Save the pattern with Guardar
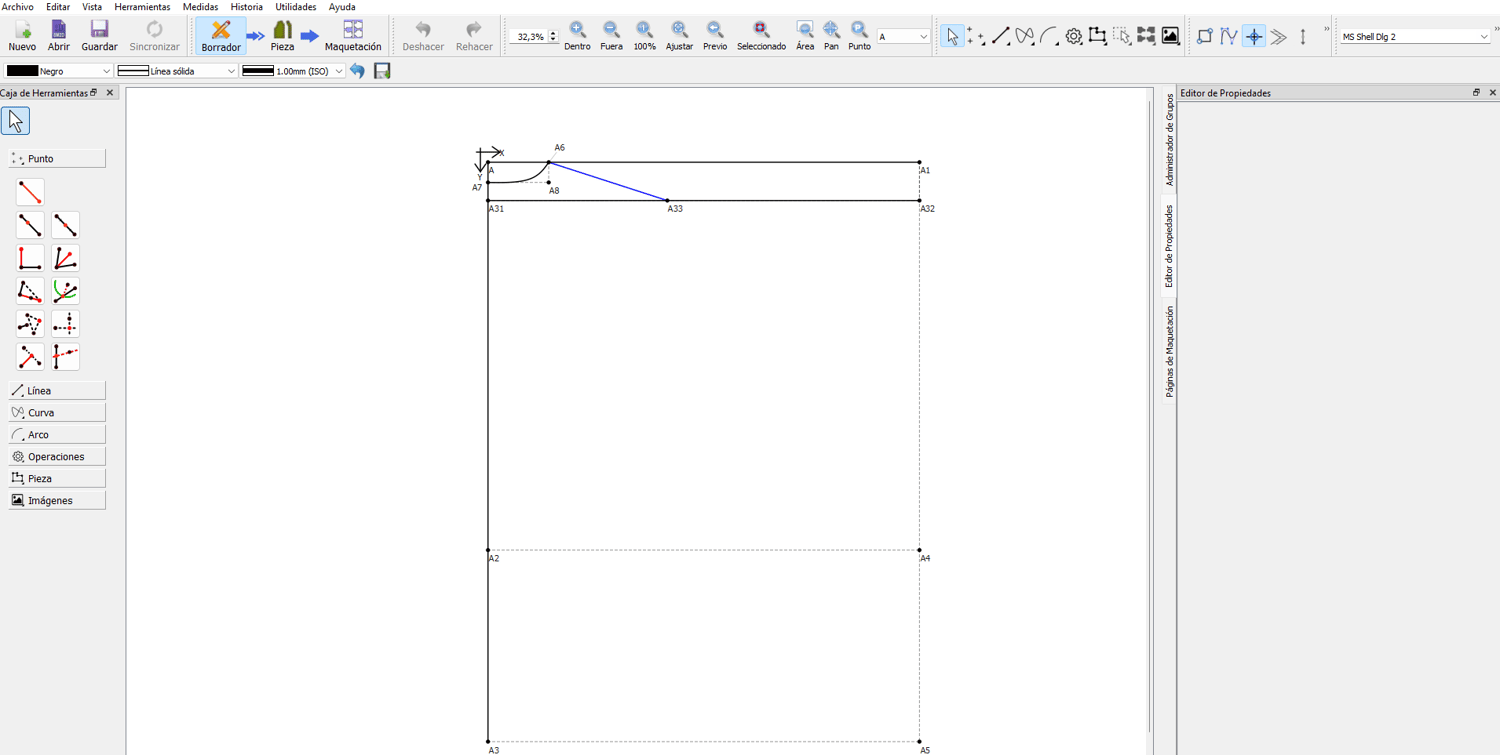This screenshot has height=755, width=1500. point(99,36)
